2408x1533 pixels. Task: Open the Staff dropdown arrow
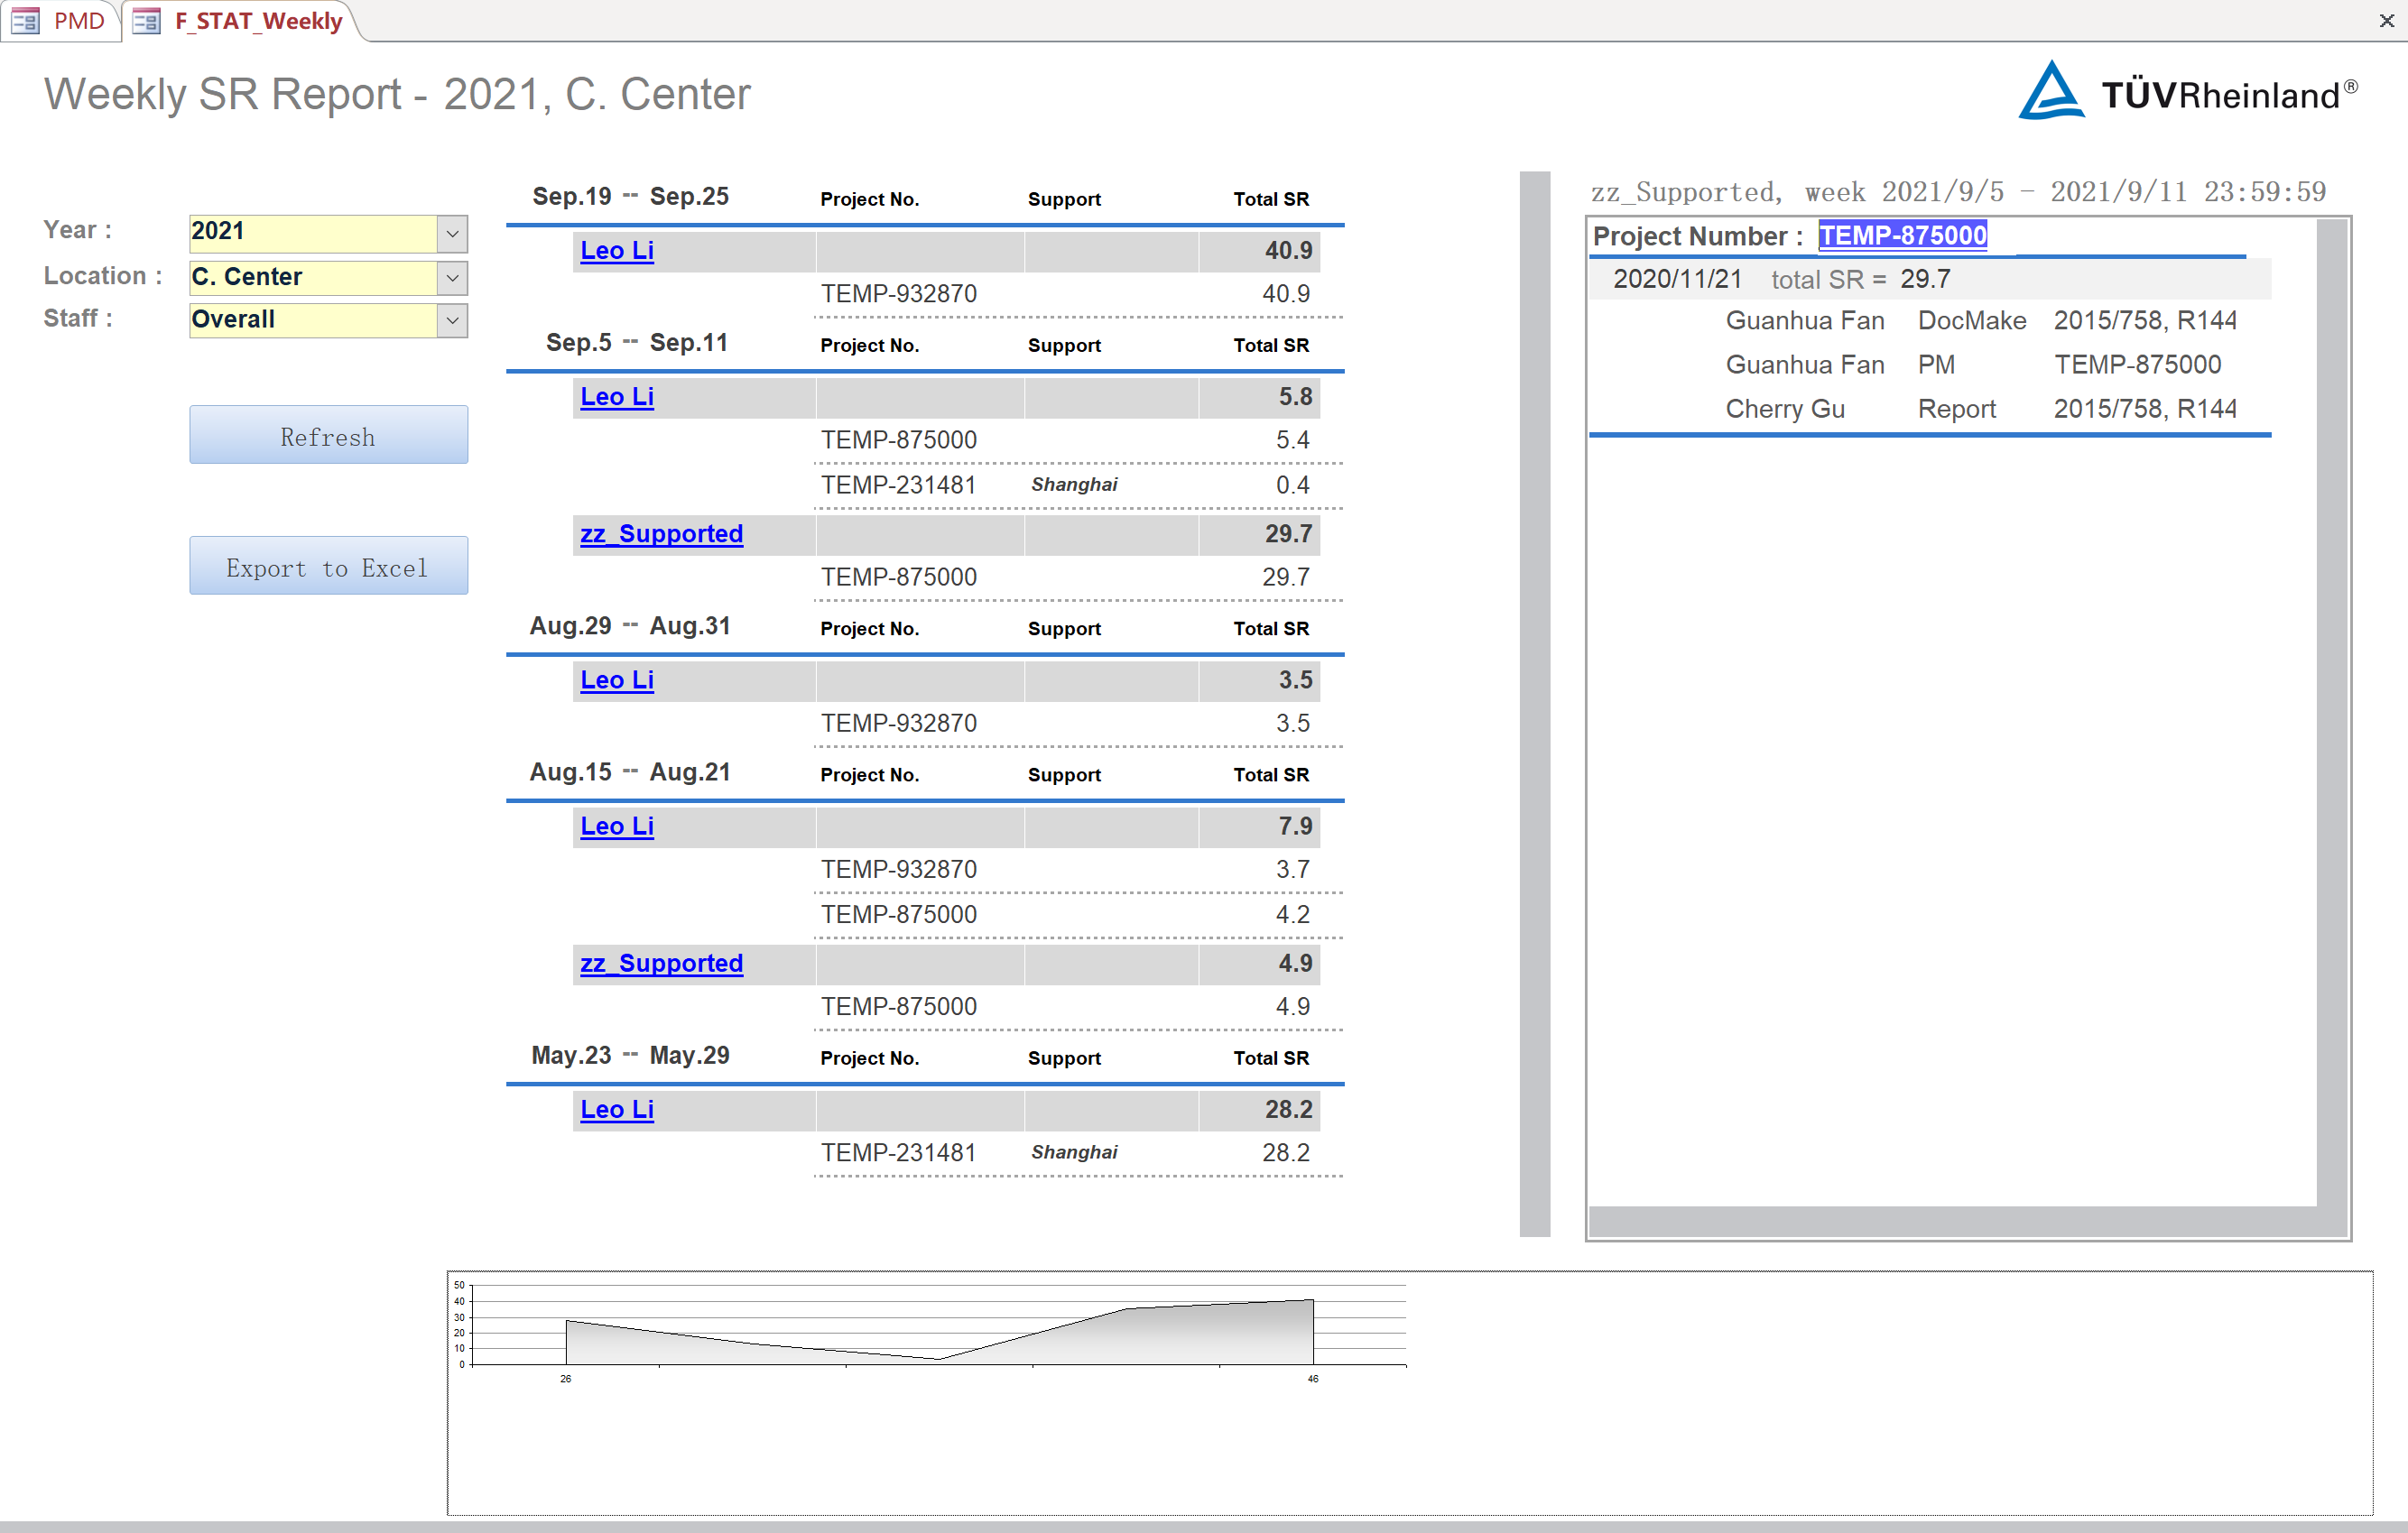pos(452,320)
